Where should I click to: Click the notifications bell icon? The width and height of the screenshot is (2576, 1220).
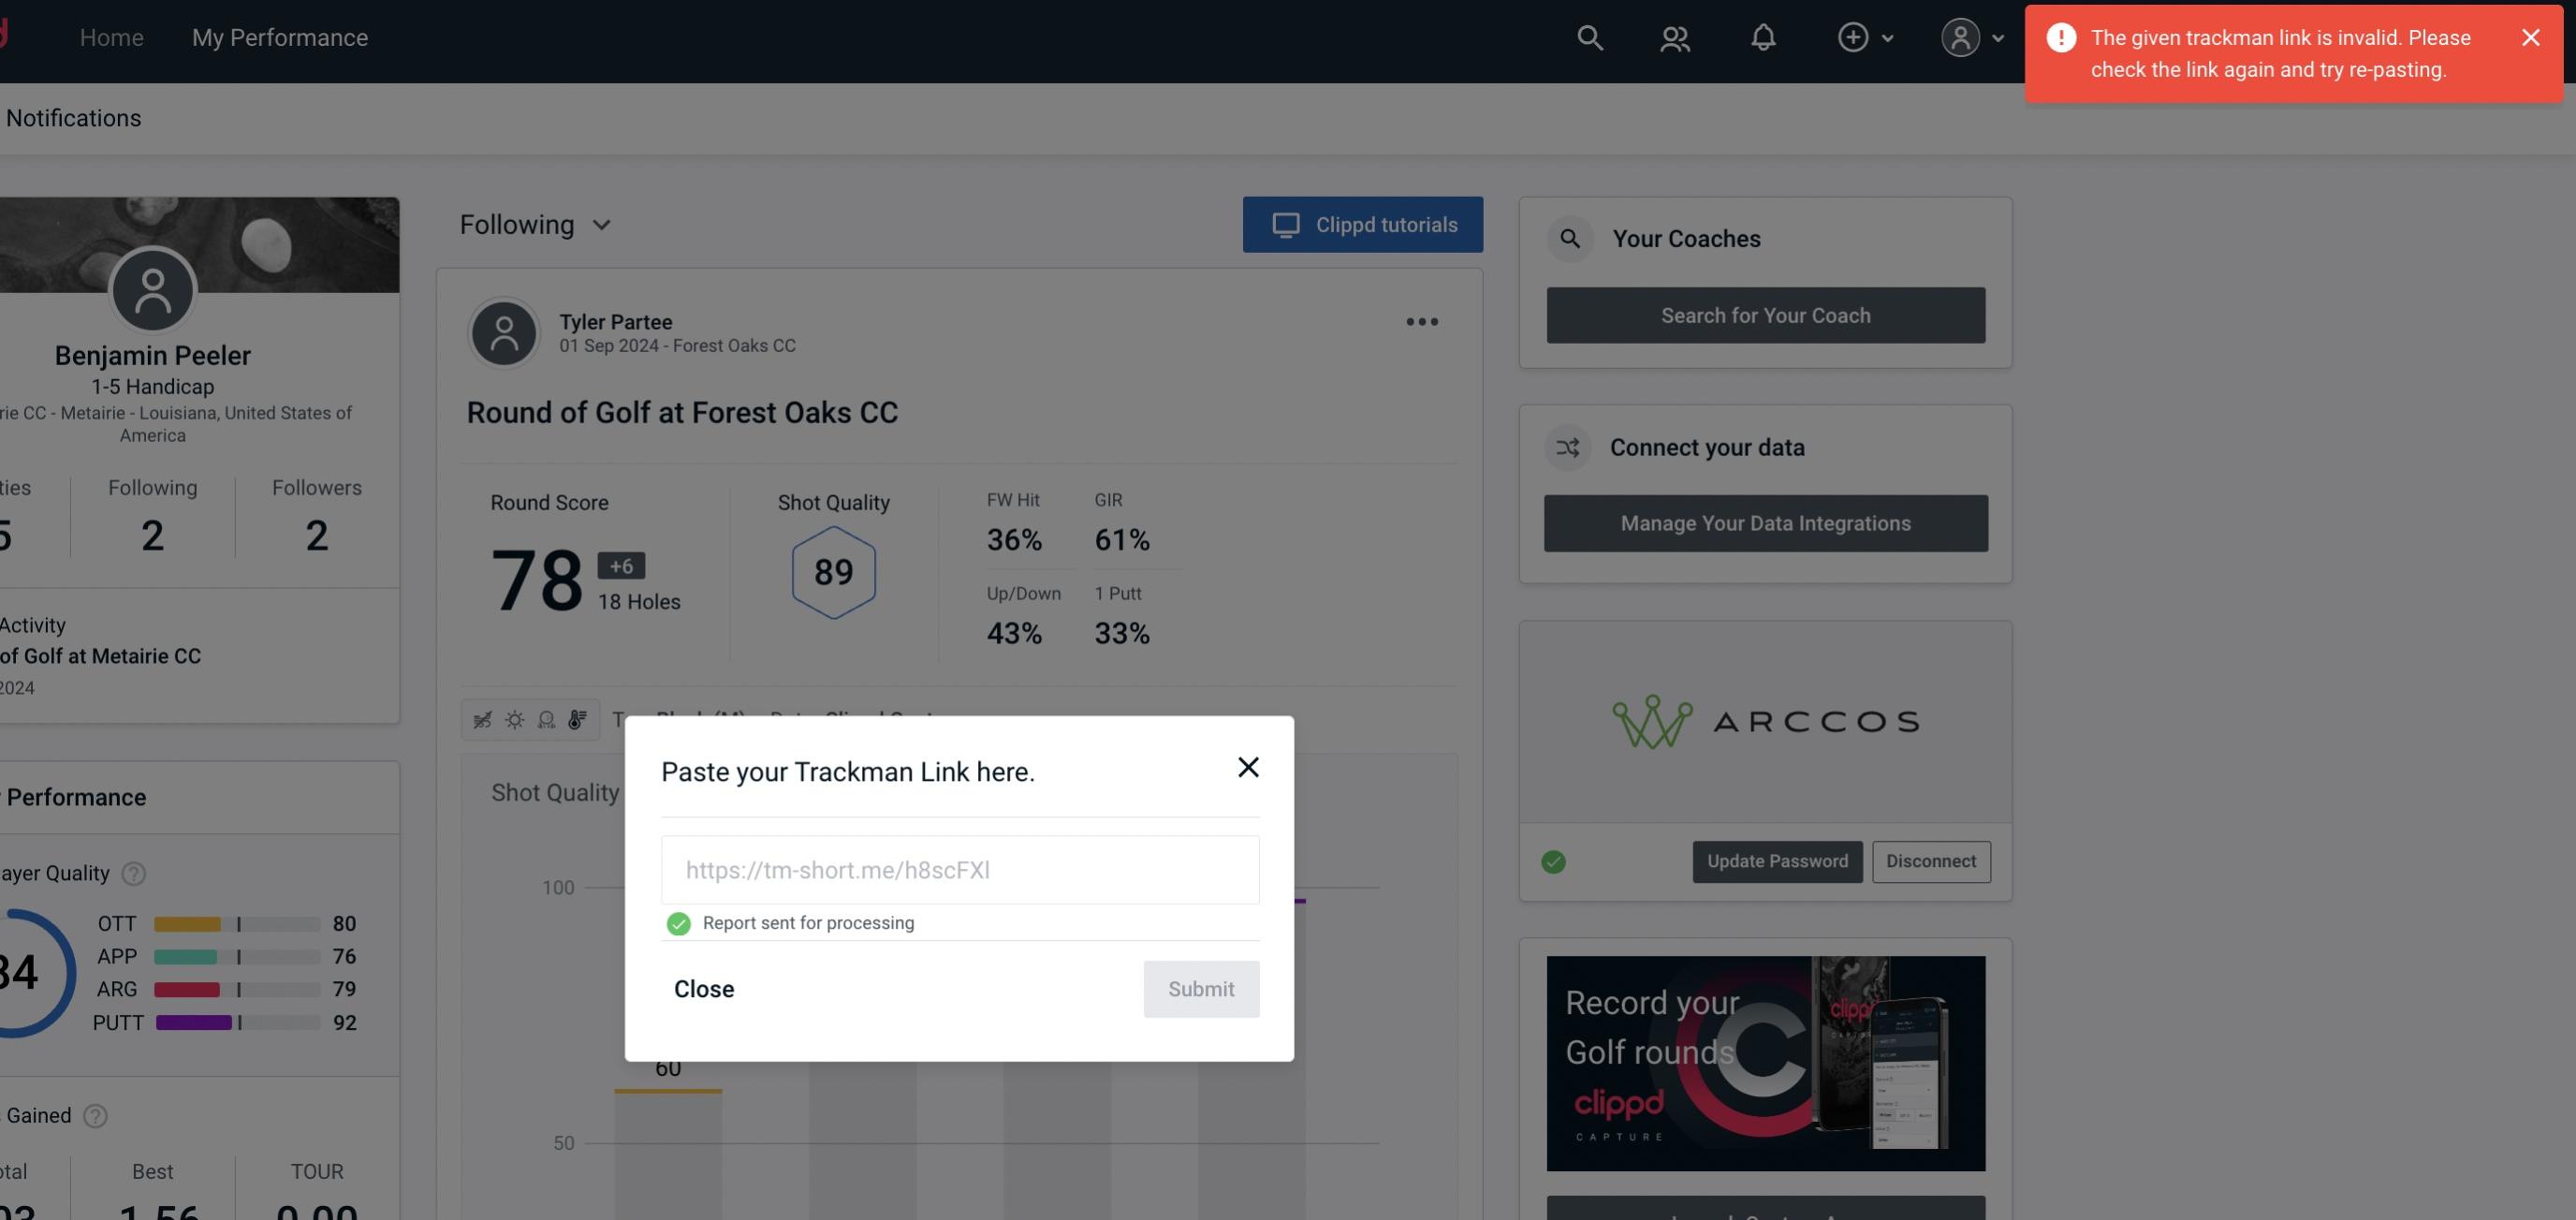(1763, 35)
